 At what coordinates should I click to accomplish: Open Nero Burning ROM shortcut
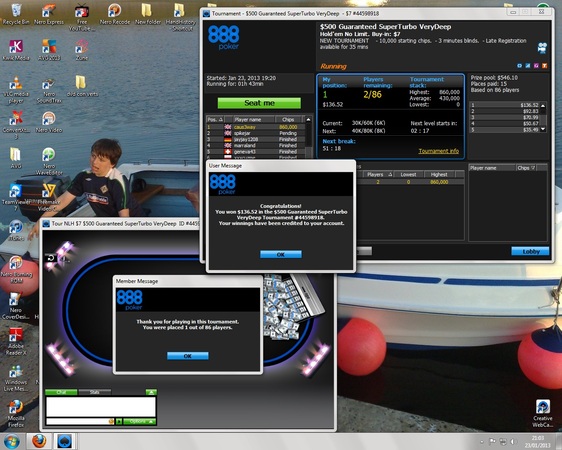[16, 269]
